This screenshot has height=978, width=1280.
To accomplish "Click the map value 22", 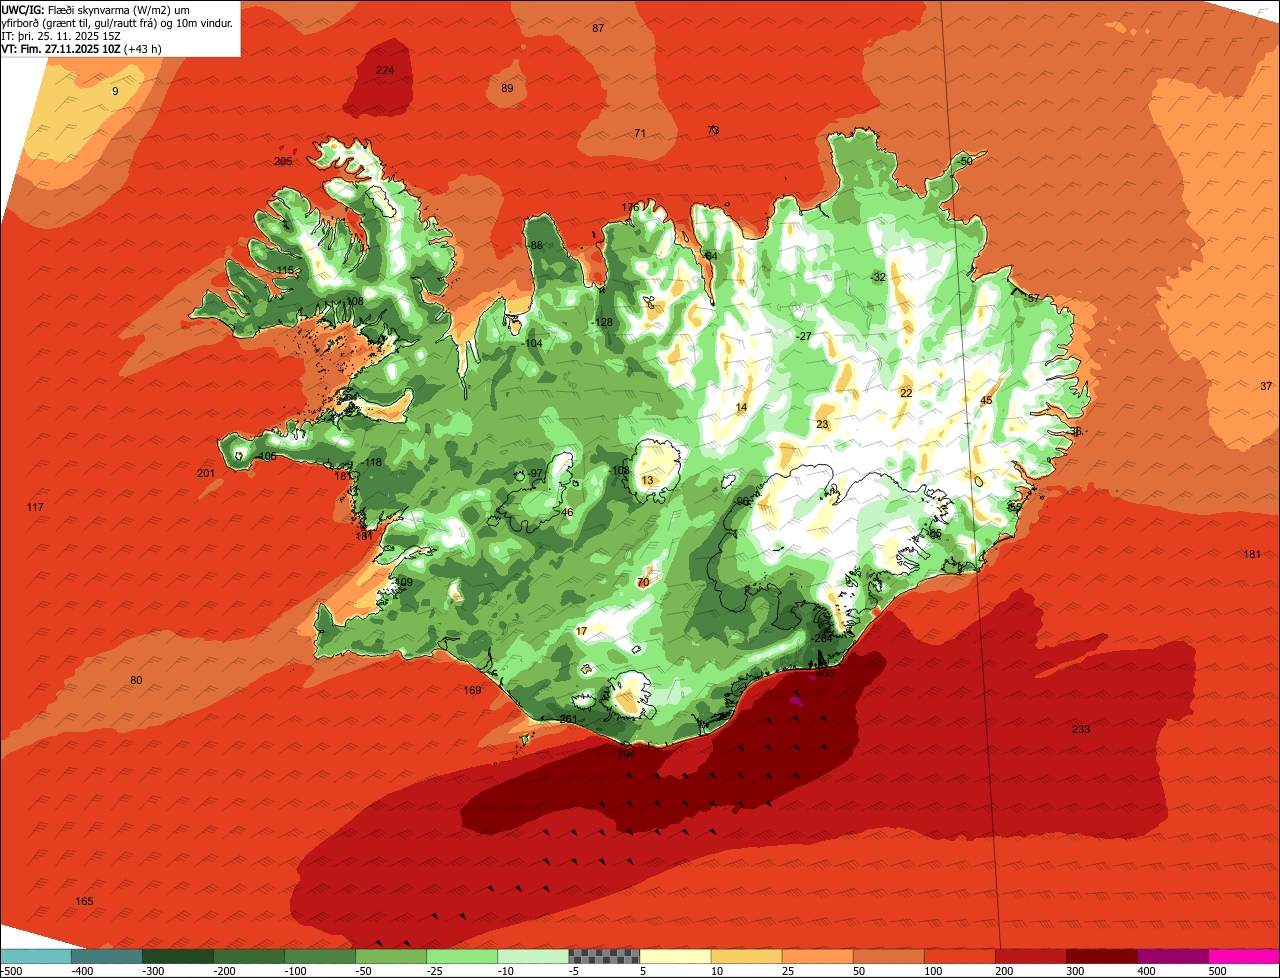I will tap(906, 393).
